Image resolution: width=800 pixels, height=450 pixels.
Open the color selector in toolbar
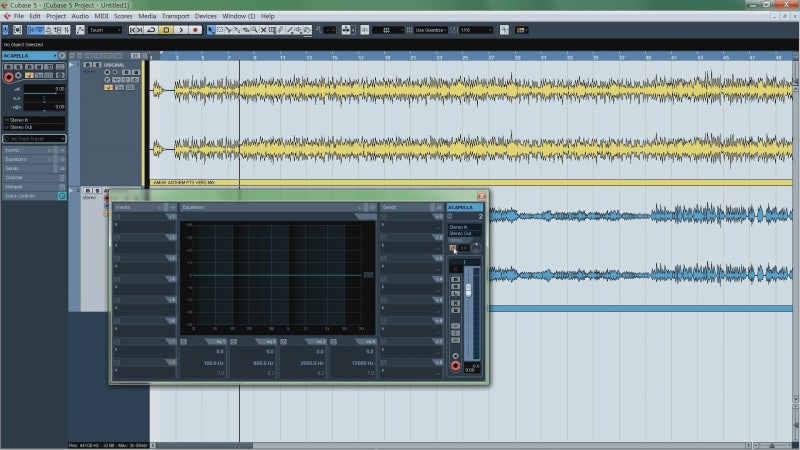coord(521,30)
